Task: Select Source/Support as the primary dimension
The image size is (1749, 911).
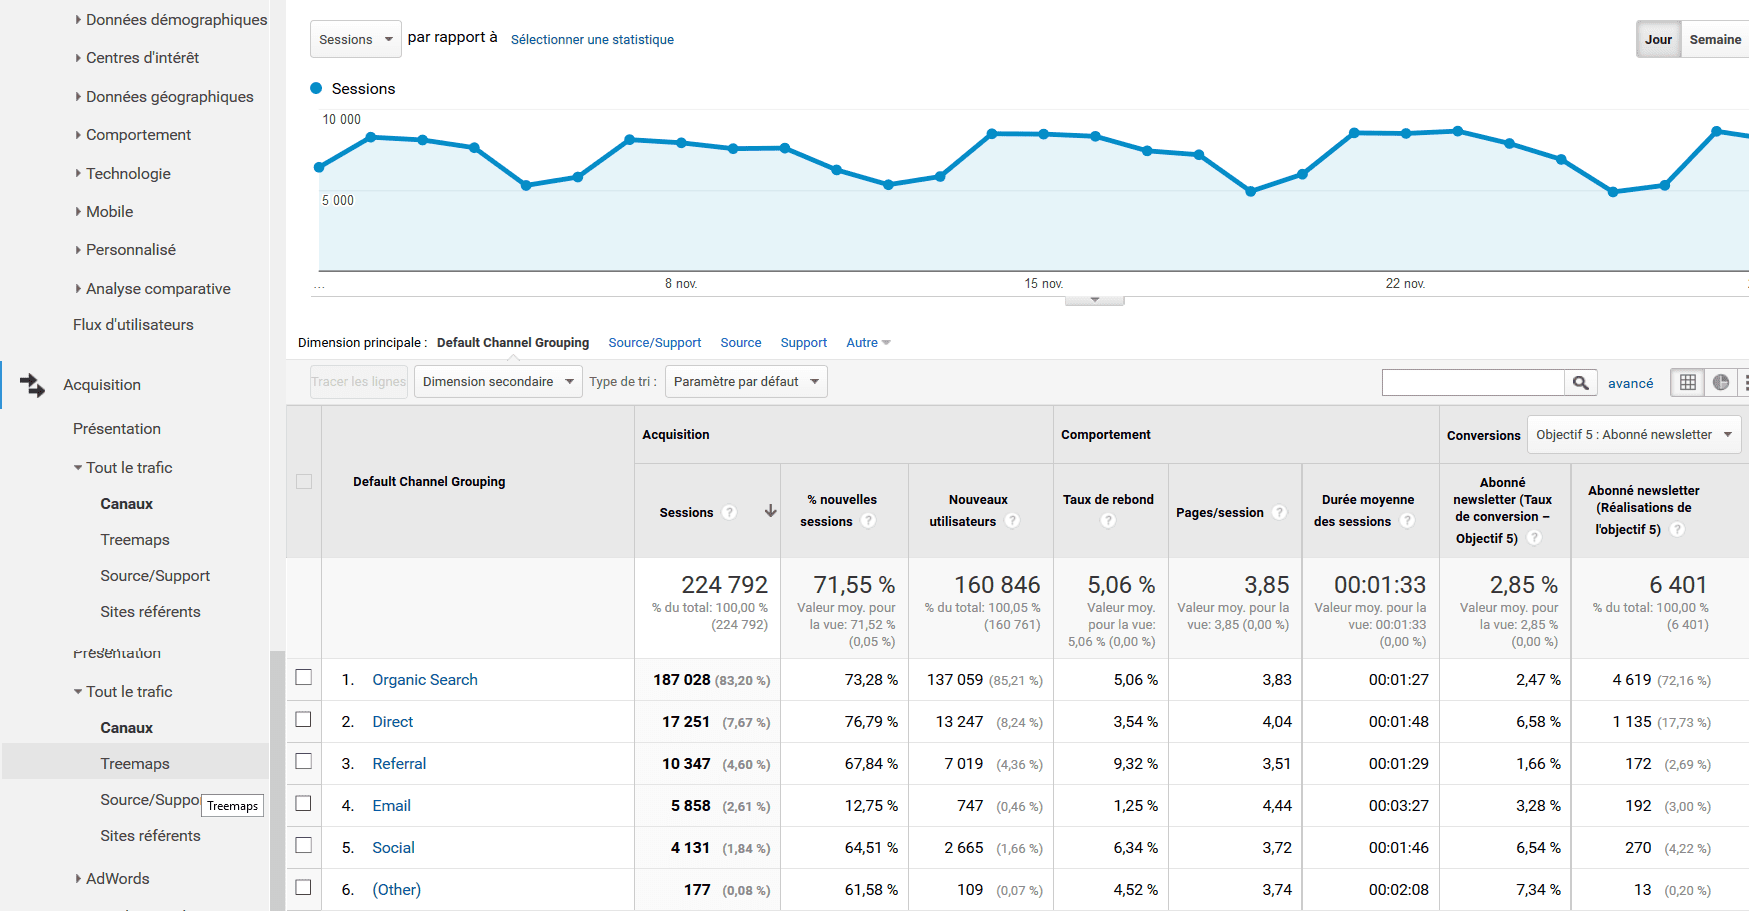Action: pyautogui.click(x=654, y=342)
